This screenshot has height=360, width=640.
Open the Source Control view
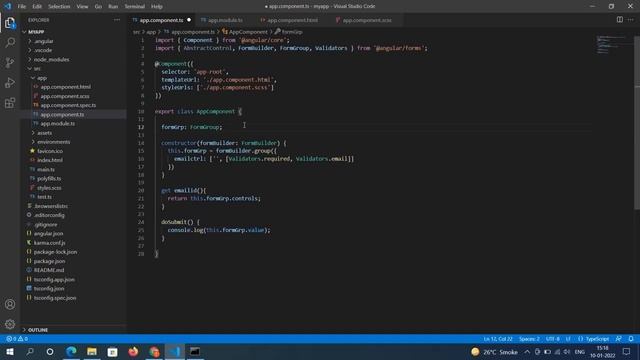coord(10,62)
